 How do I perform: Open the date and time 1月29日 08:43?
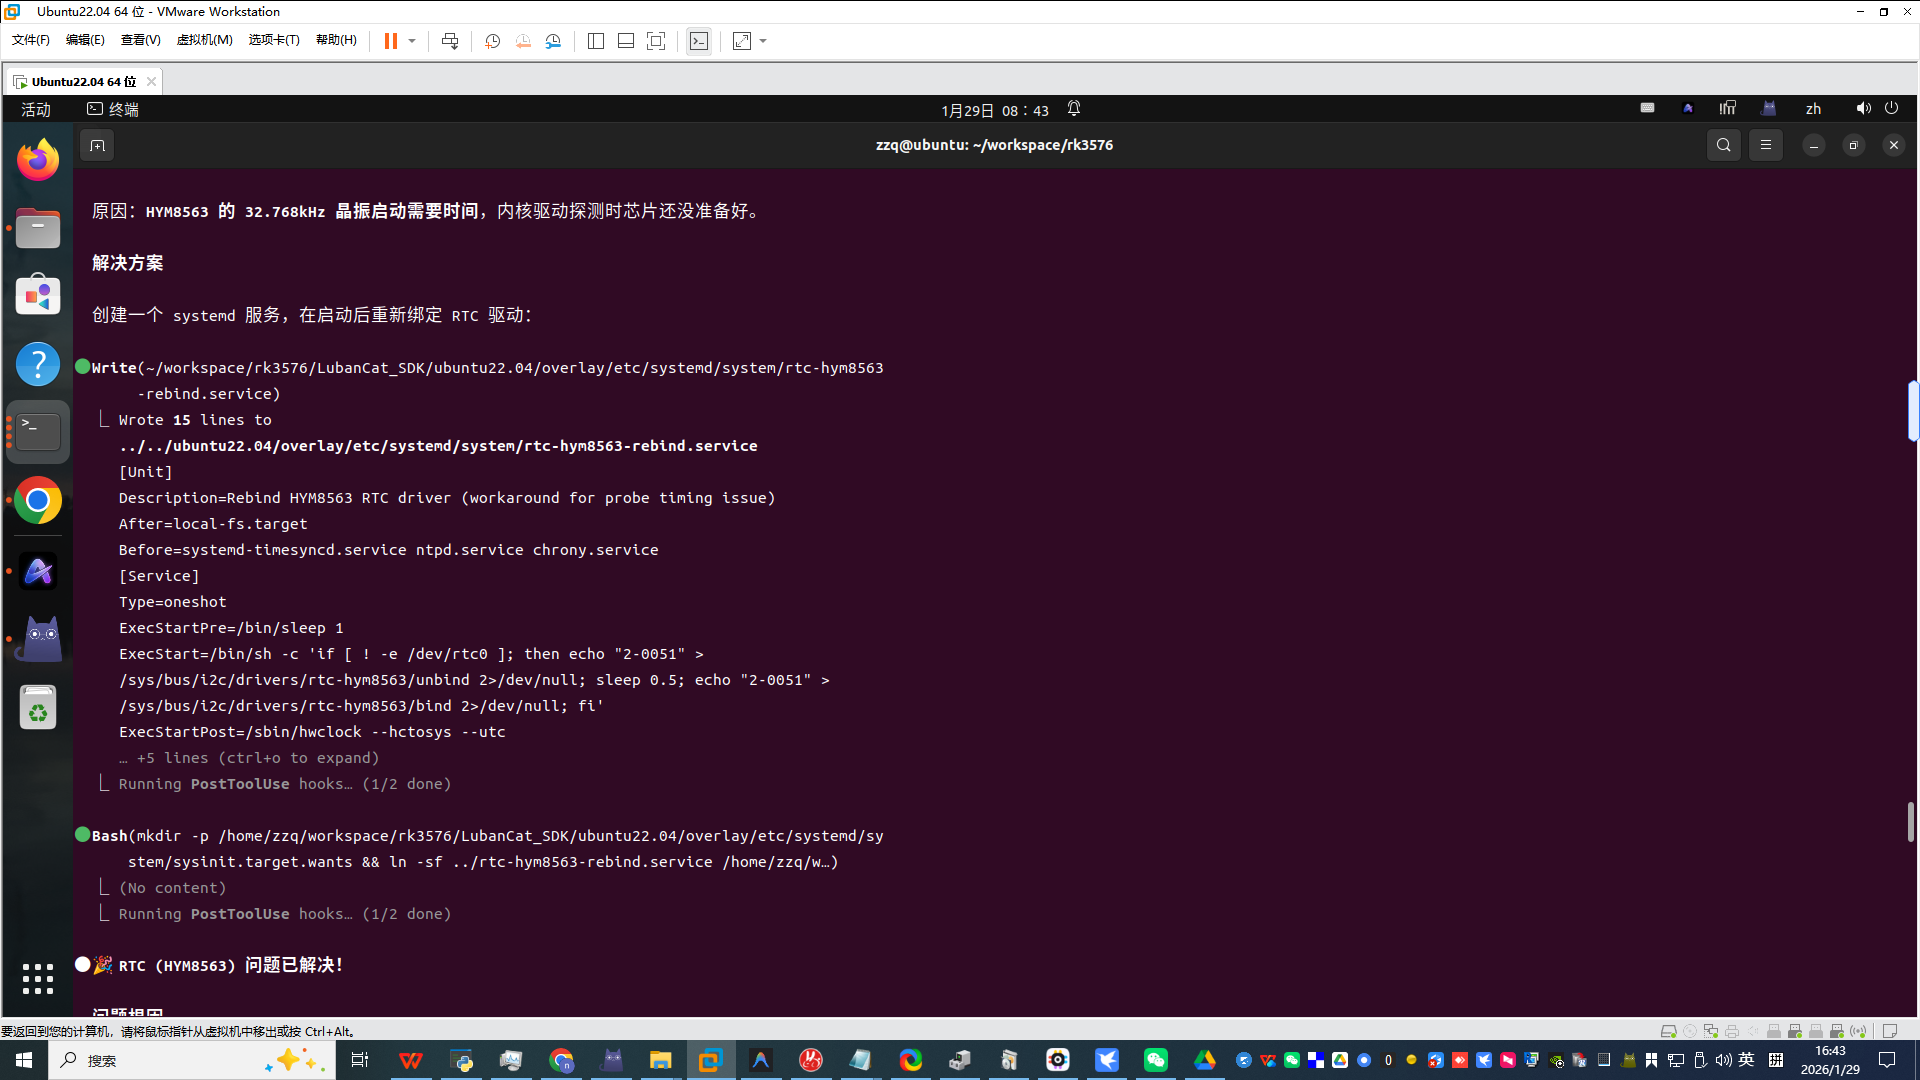994,110
